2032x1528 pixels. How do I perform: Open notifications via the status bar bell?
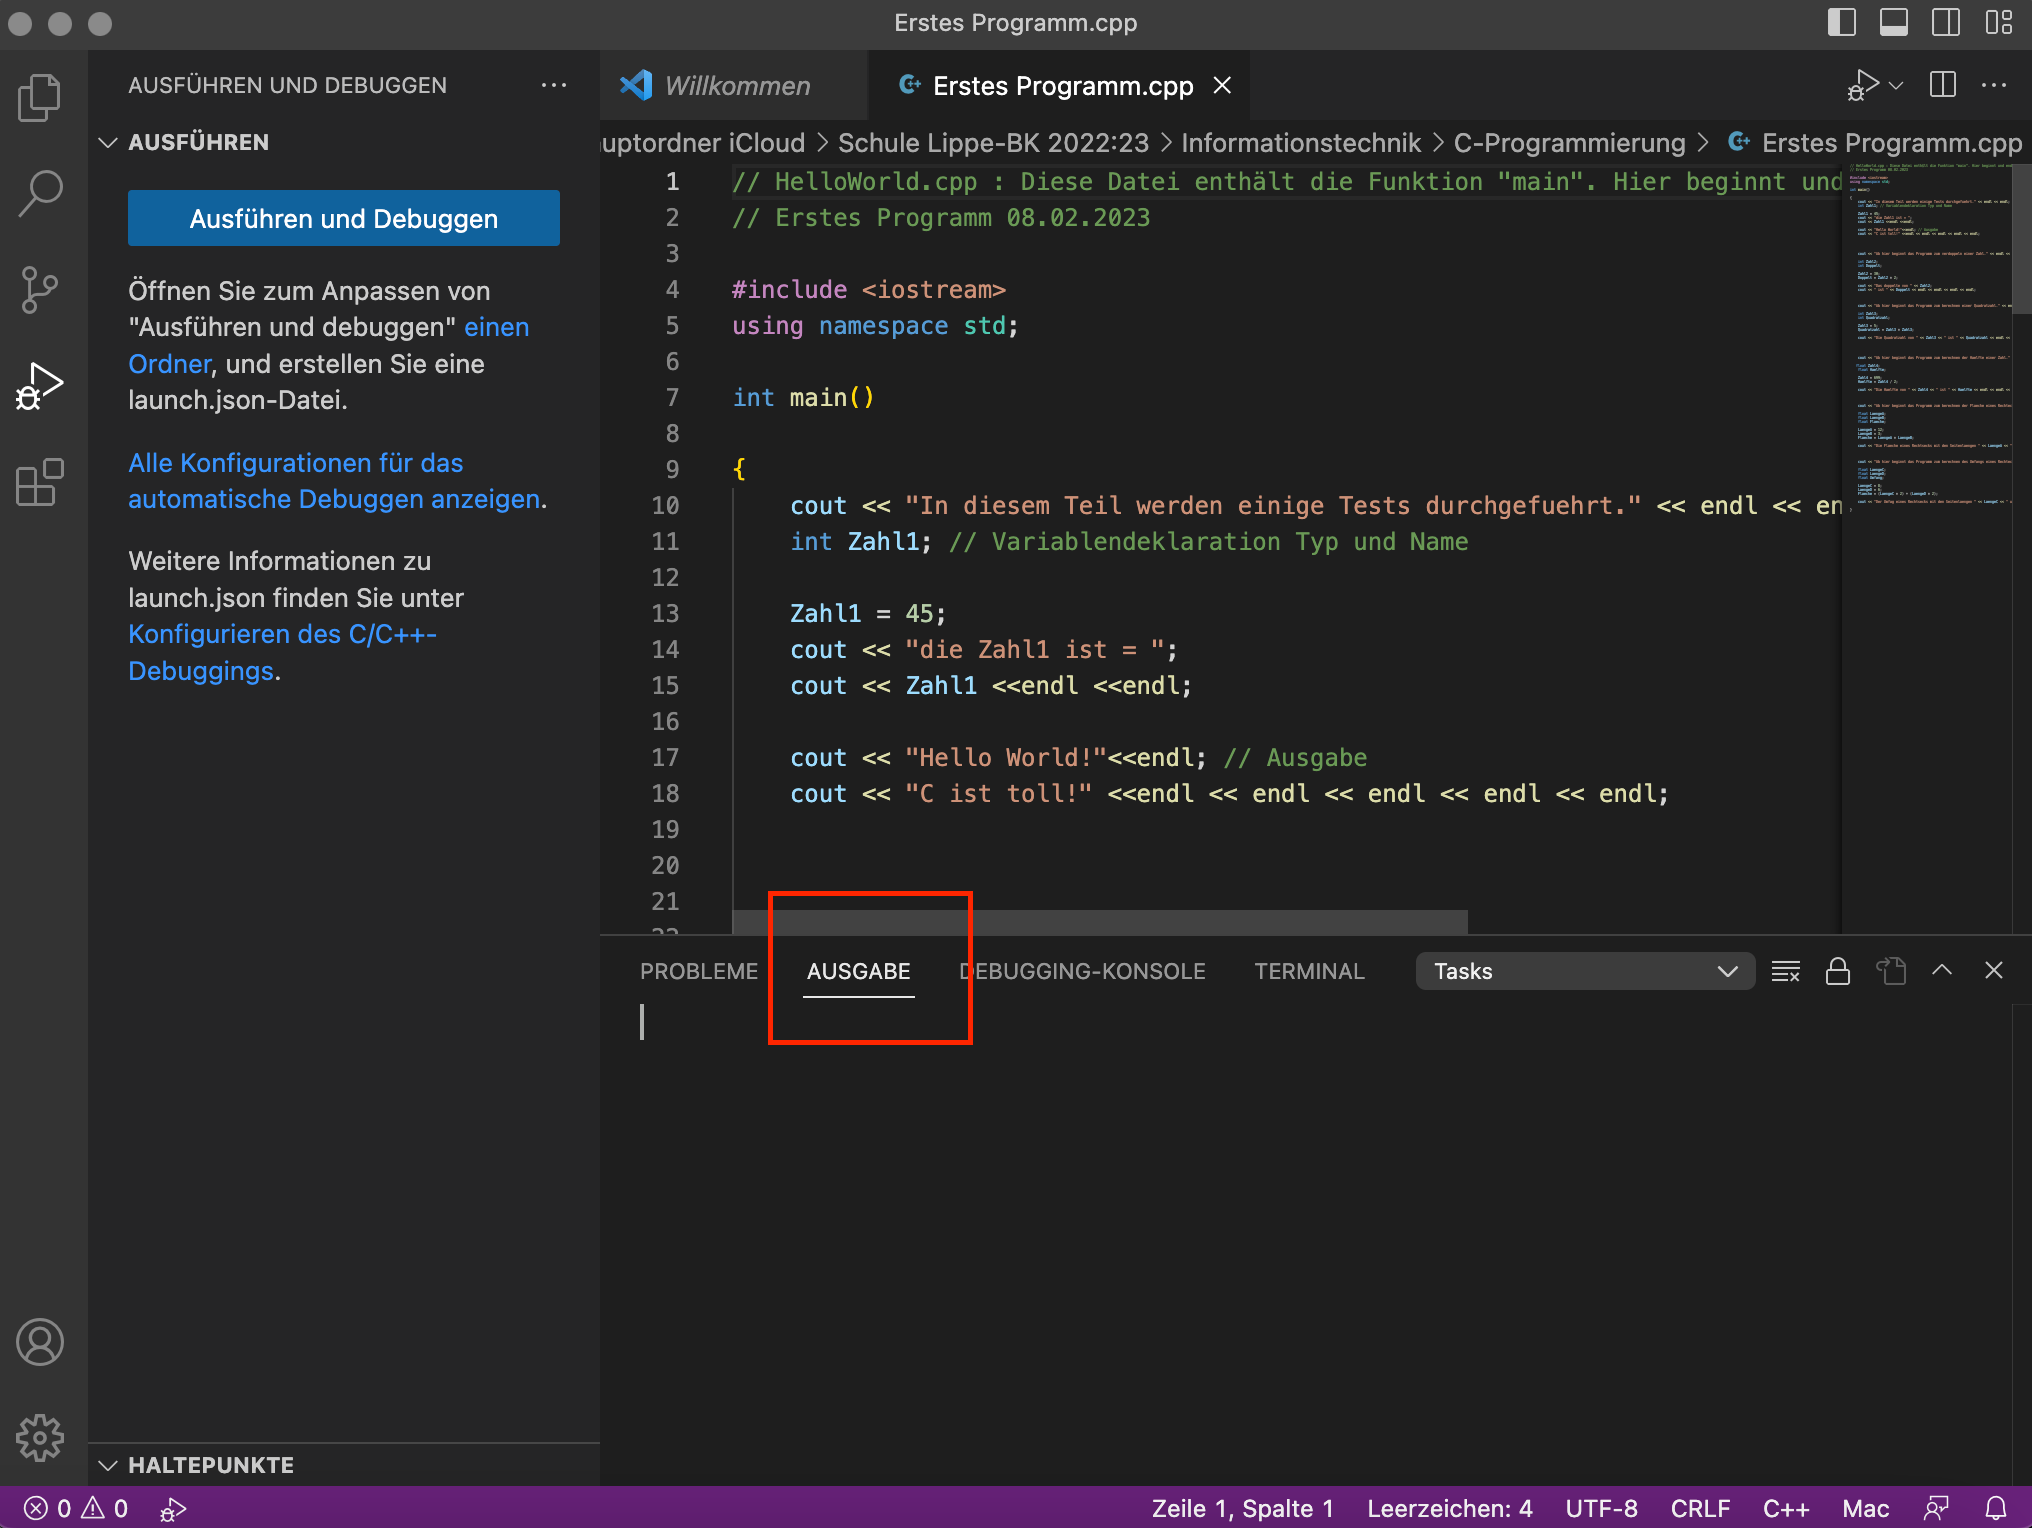coord(1995,1507)
